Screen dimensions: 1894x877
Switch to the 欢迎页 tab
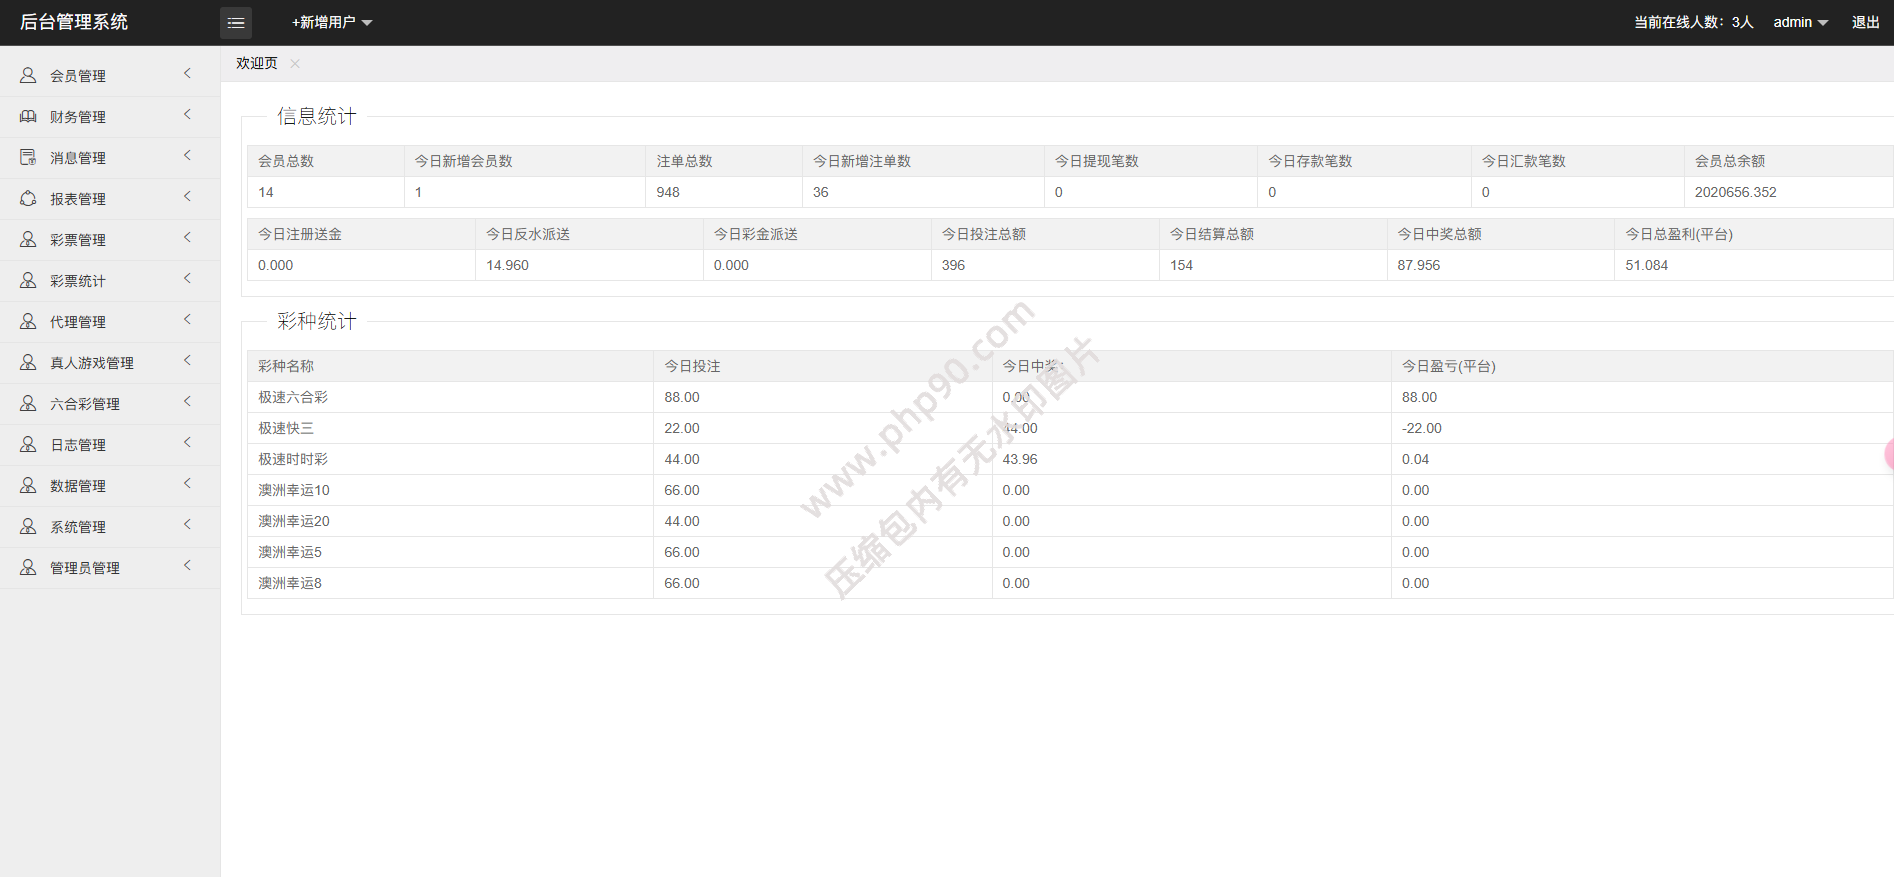point(257,63)
